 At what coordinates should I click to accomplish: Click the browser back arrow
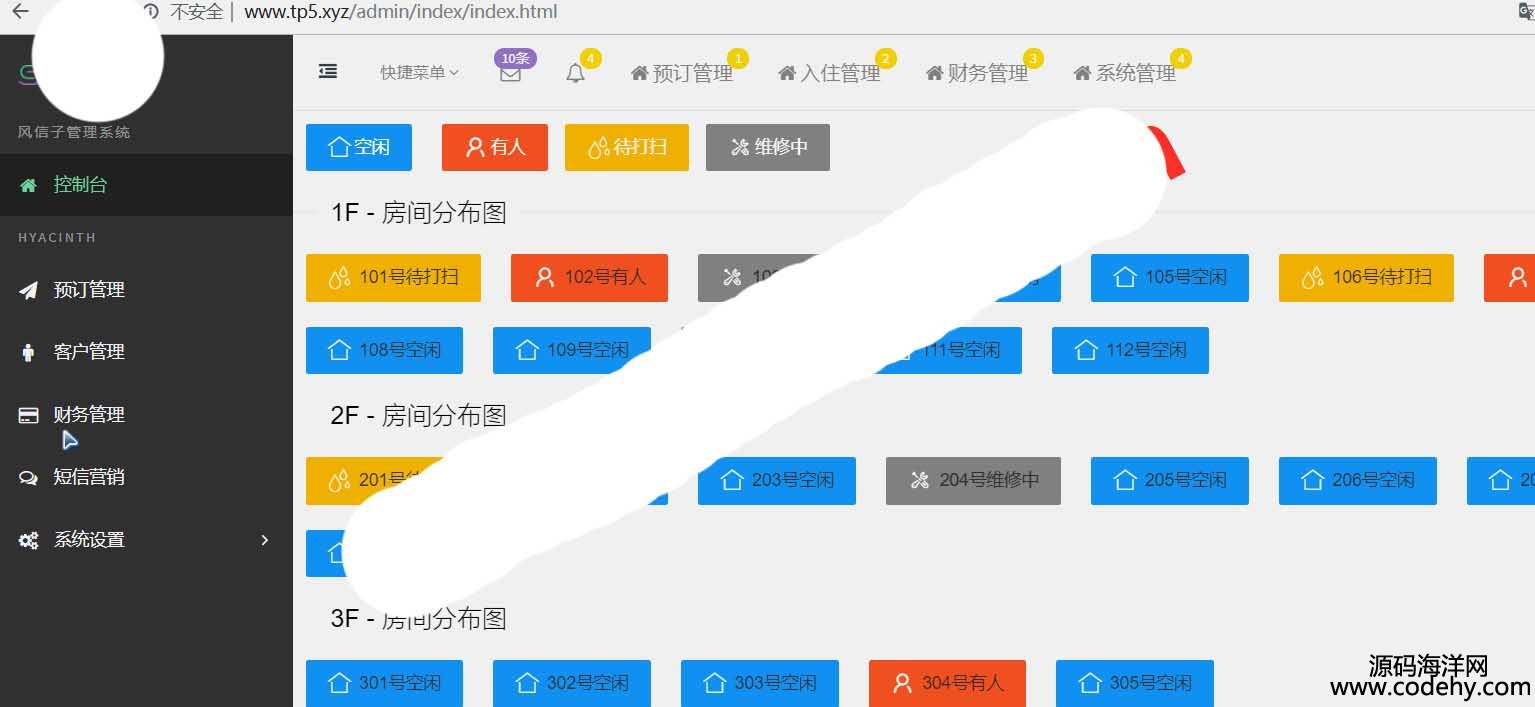(x=20, y=12)
